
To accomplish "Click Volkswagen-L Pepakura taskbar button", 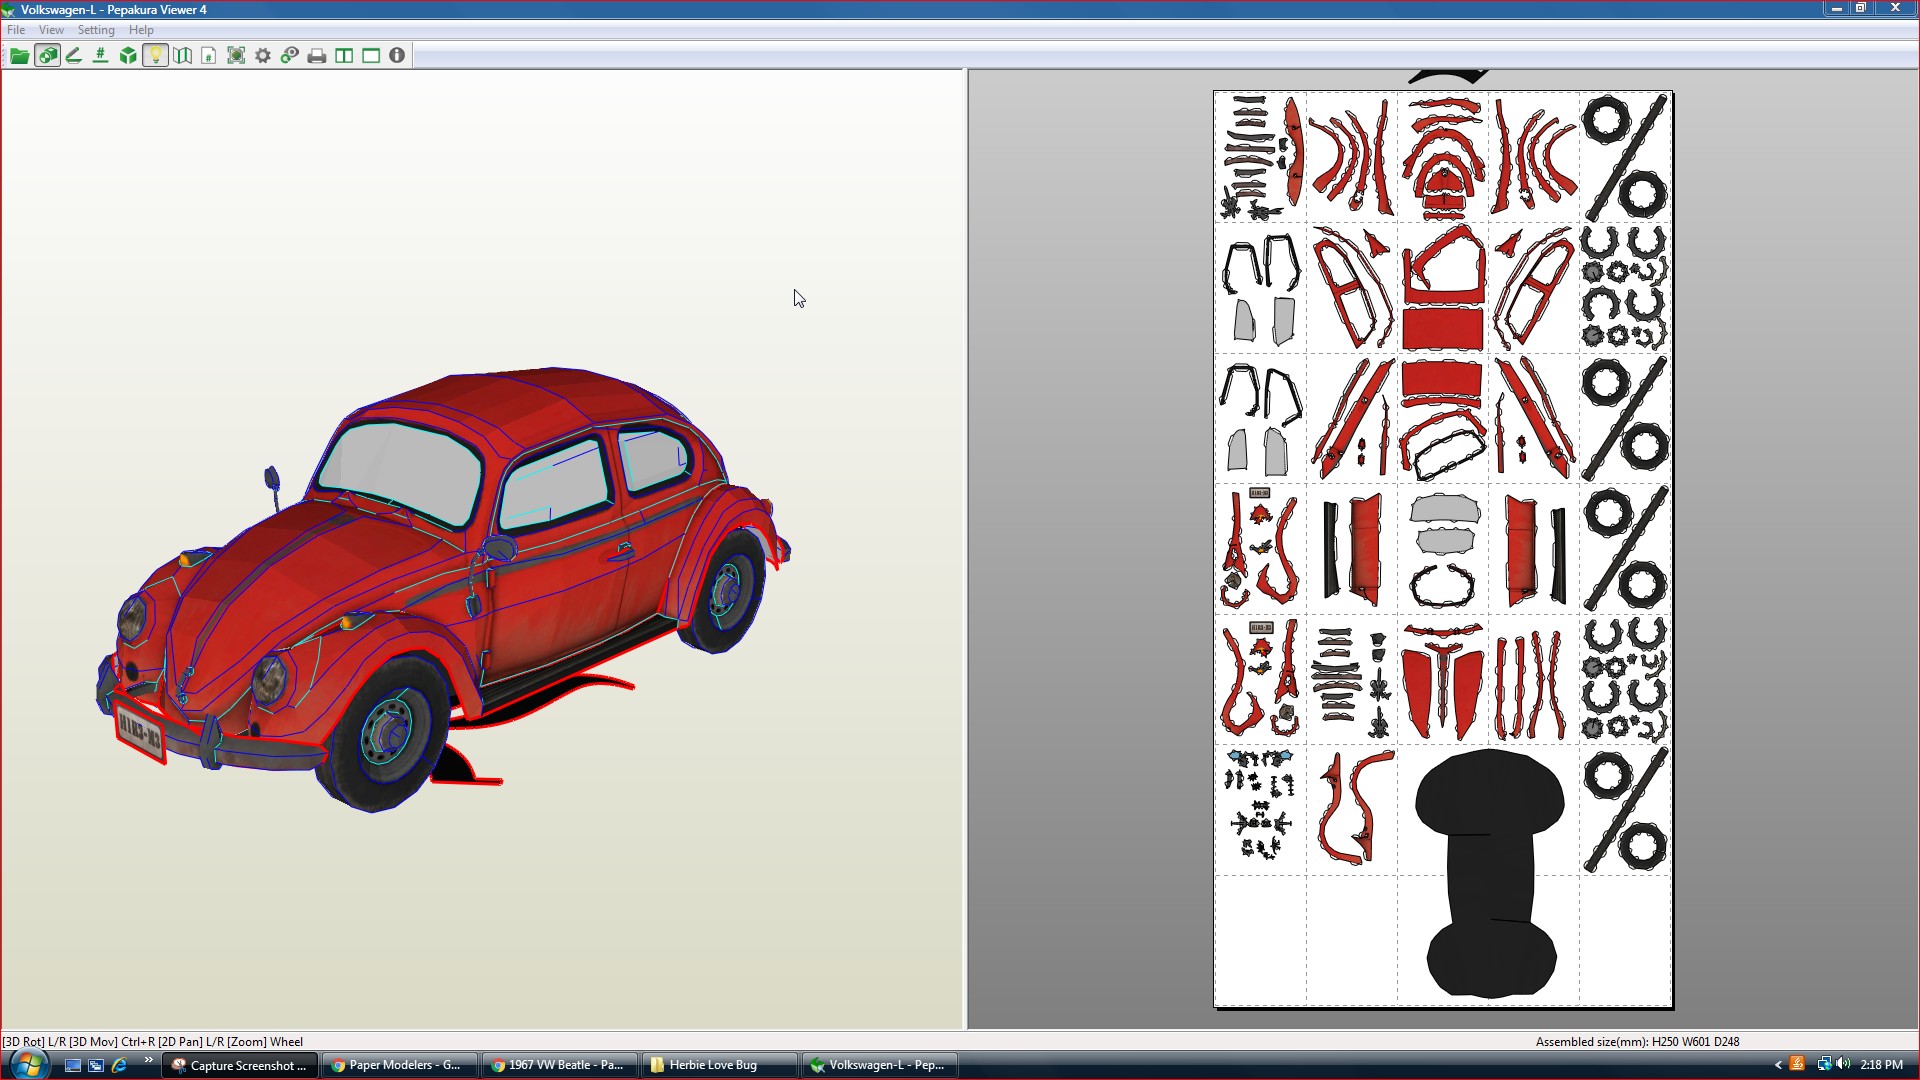I will pos(880,1065).
